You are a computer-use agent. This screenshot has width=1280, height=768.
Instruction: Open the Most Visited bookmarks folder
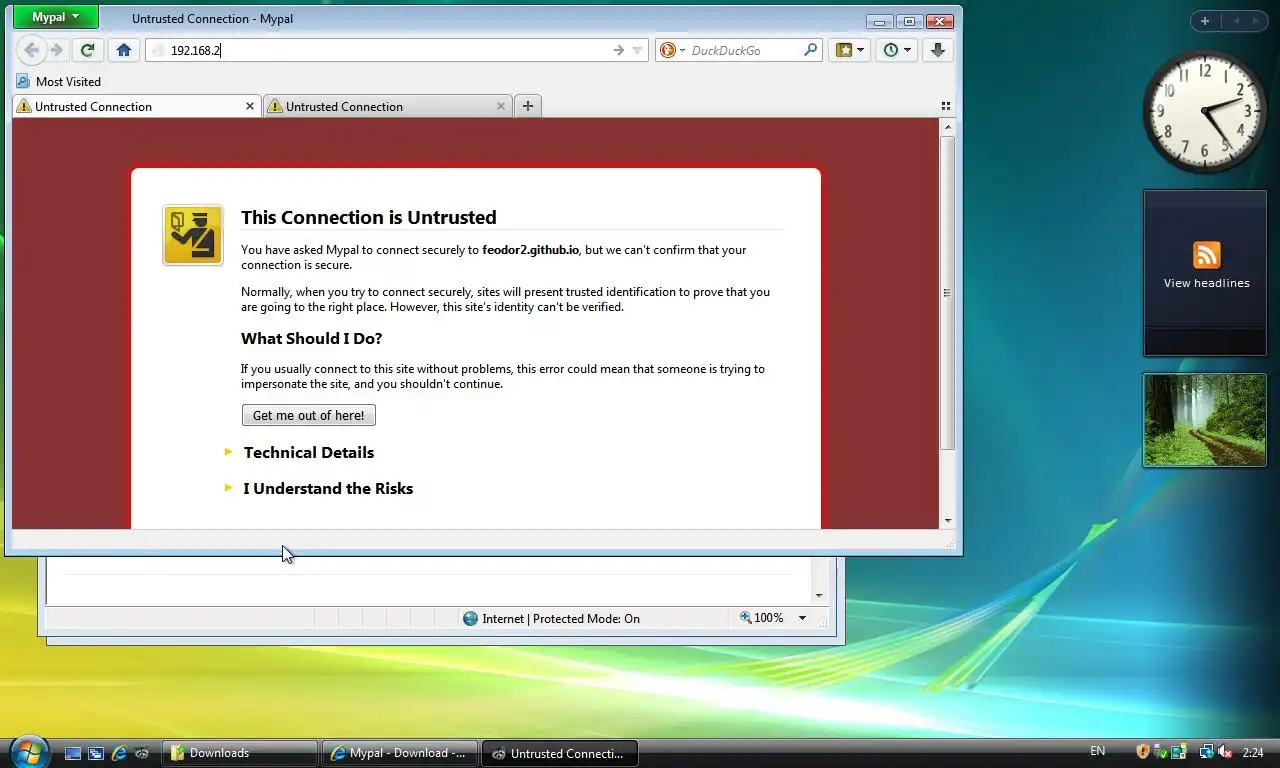click(x=59, y=82)
